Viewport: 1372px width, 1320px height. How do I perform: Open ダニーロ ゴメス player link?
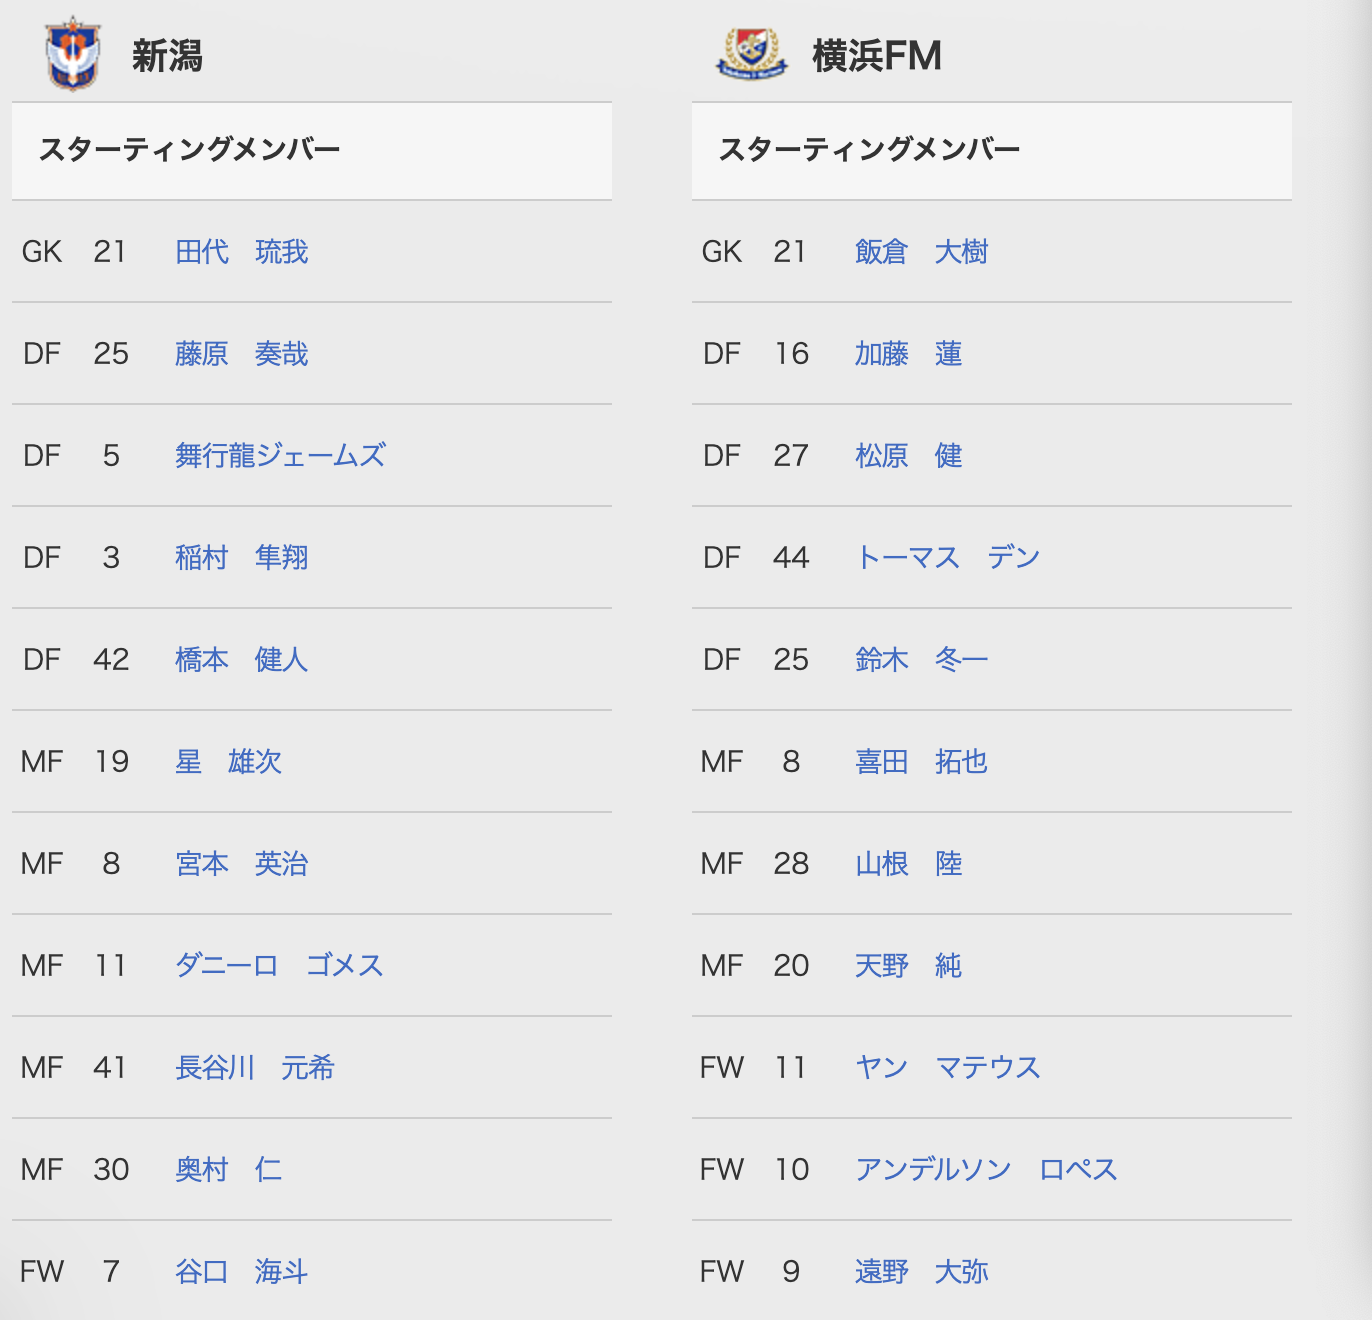[279, 966]
